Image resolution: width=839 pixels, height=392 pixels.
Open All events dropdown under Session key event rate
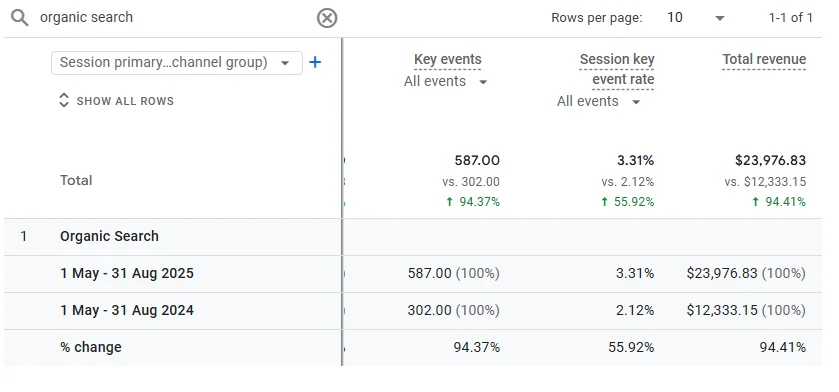pos(599,102)
